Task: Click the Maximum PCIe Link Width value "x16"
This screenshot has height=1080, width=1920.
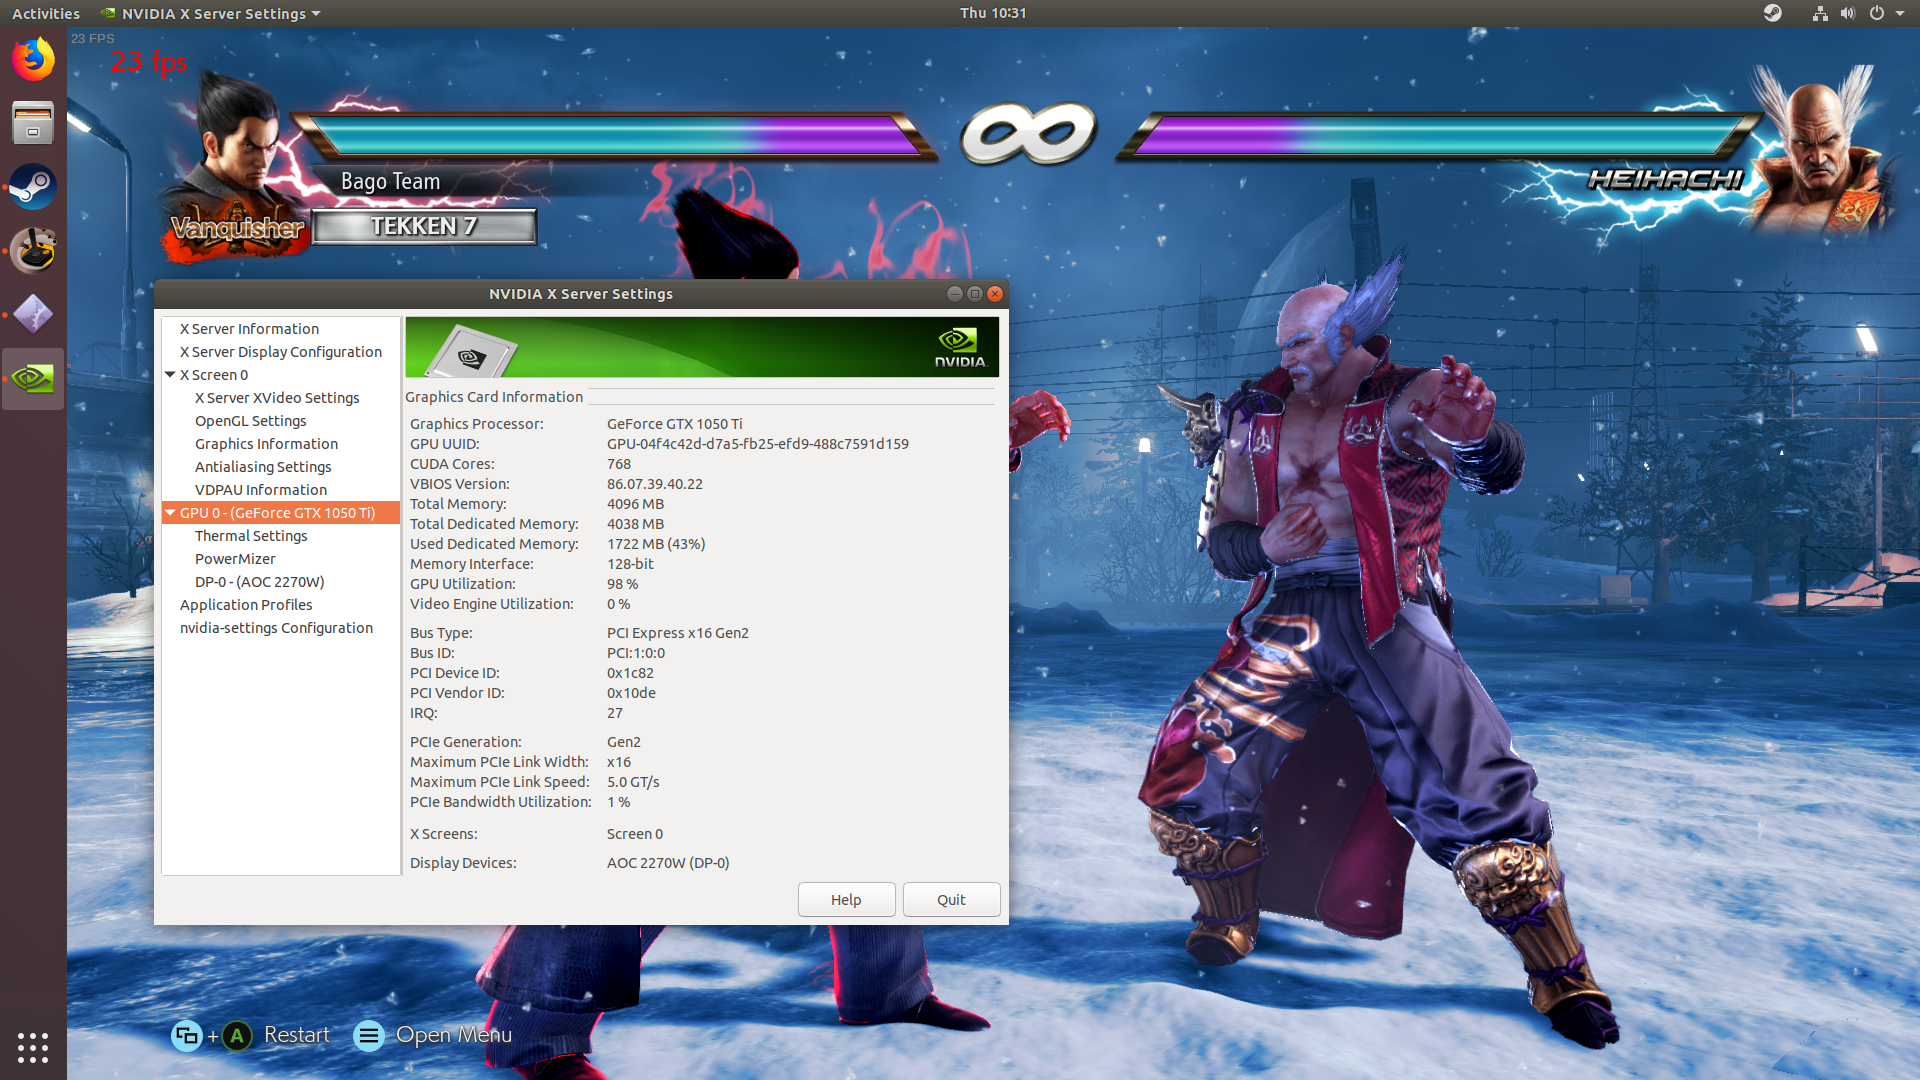Action: tap(619, 762)
